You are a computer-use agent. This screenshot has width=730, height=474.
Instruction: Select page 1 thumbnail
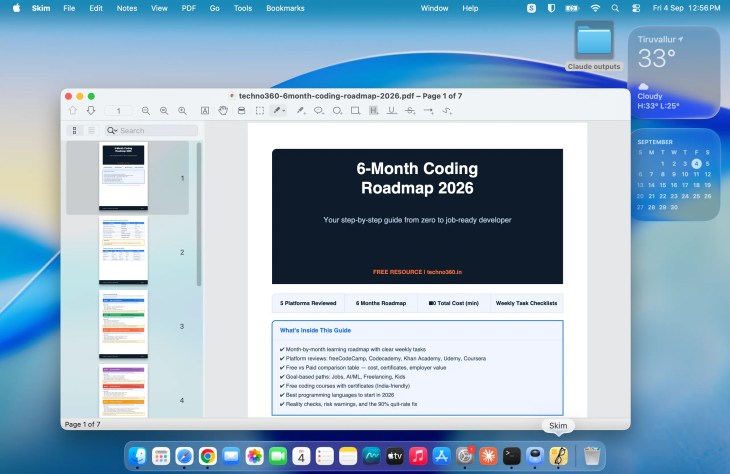coord(123,177)
